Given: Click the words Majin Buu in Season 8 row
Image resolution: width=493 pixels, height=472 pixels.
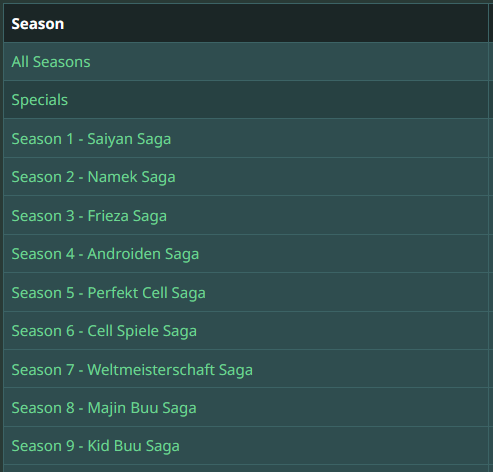Looking at the screenshot, I should click(x=123, y=408).
